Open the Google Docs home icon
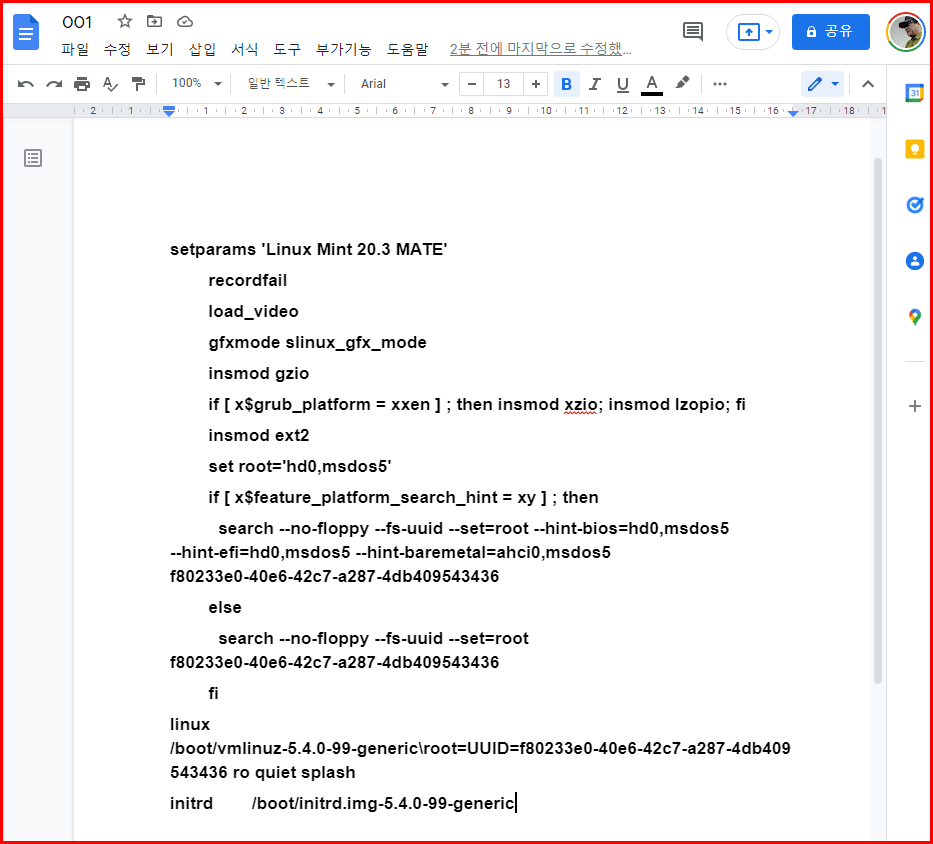 tap(26, 33)
